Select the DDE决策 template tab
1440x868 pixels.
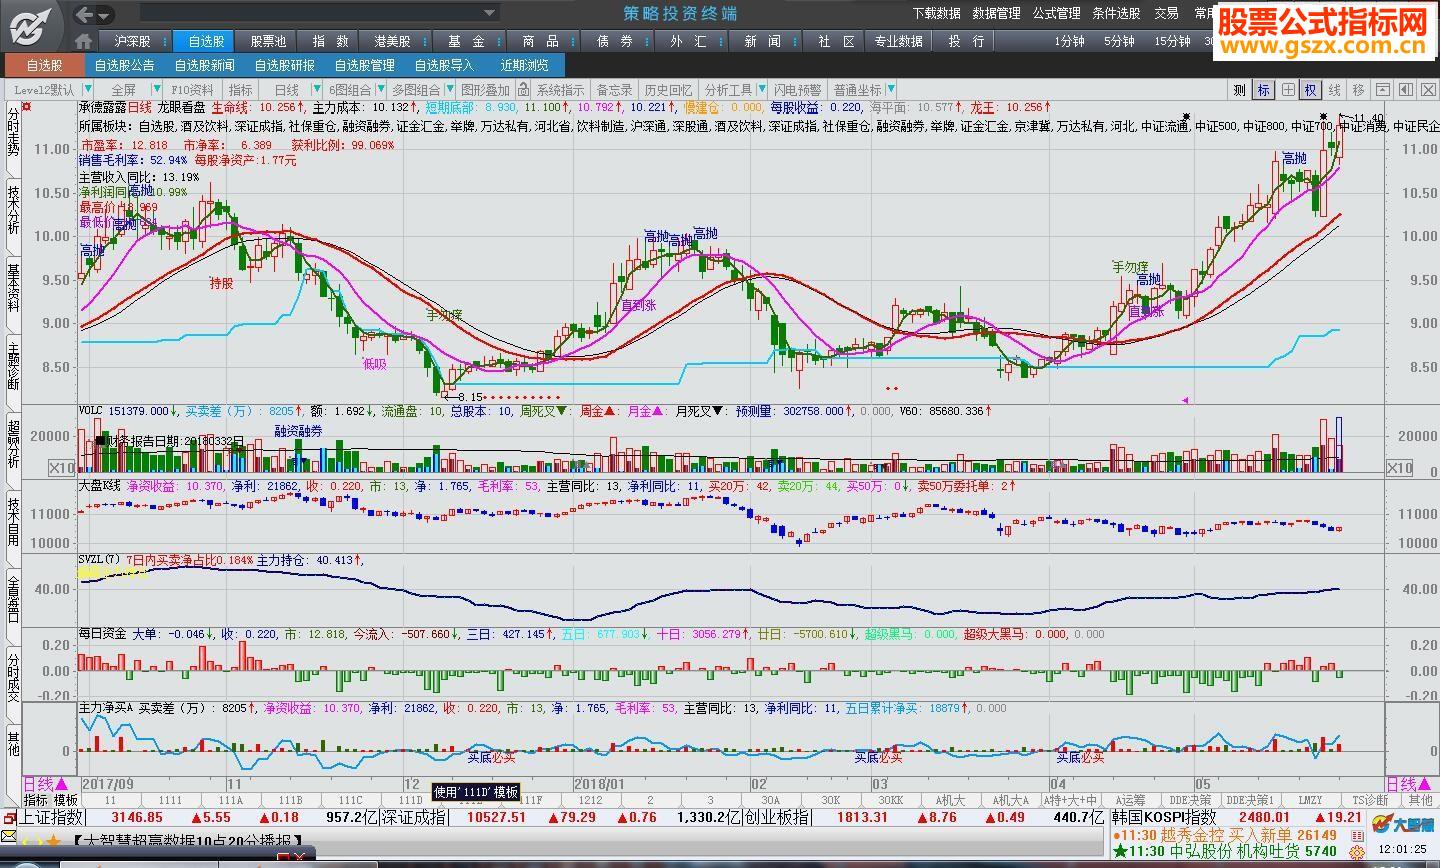(1191, 800)
